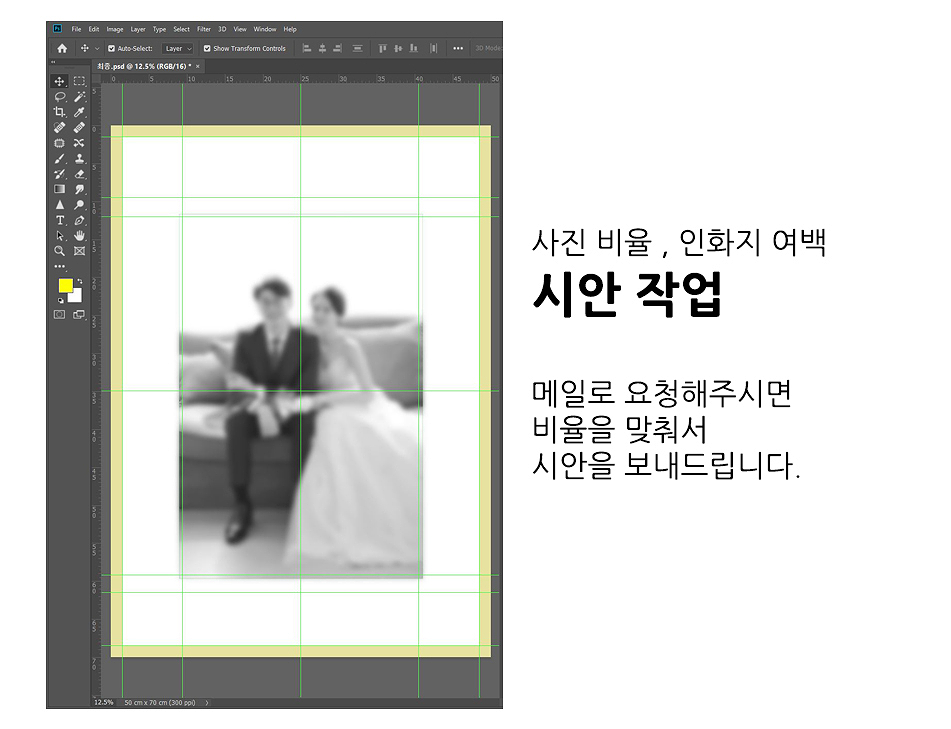The image size is (951, 729).
Task: Open the Select menu
Action: 181,29
